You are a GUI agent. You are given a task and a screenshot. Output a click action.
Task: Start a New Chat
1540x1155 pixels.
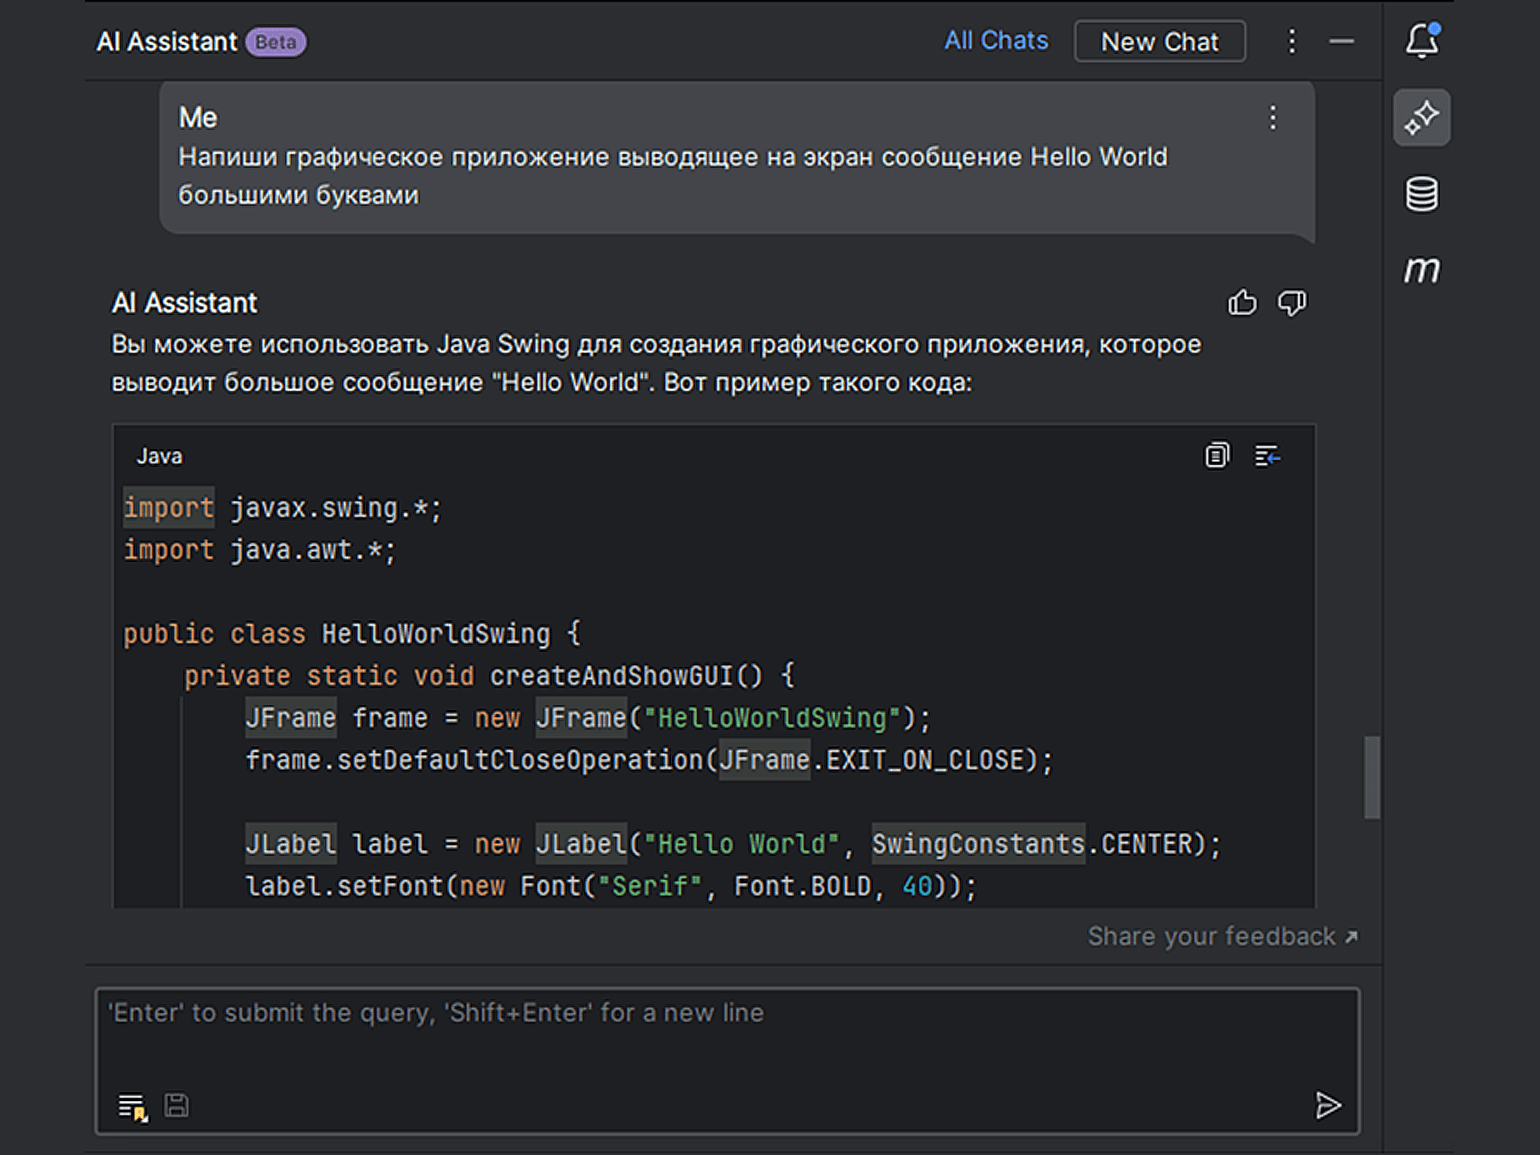1159,42
